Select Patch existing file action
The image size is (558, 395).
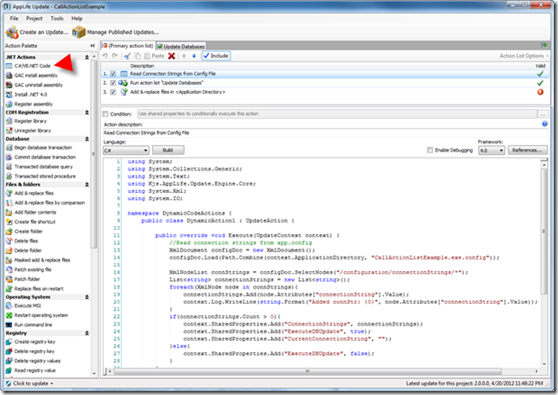pyautogui.click(x=28, y=270)
